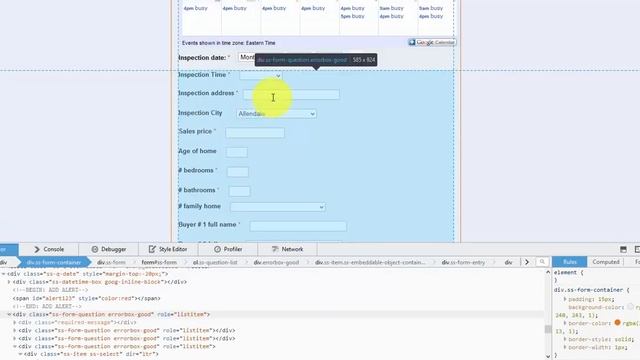This screenshot has width=640, height=360.
Task: Click the orange border-color swatch
Action: [617, 323]
